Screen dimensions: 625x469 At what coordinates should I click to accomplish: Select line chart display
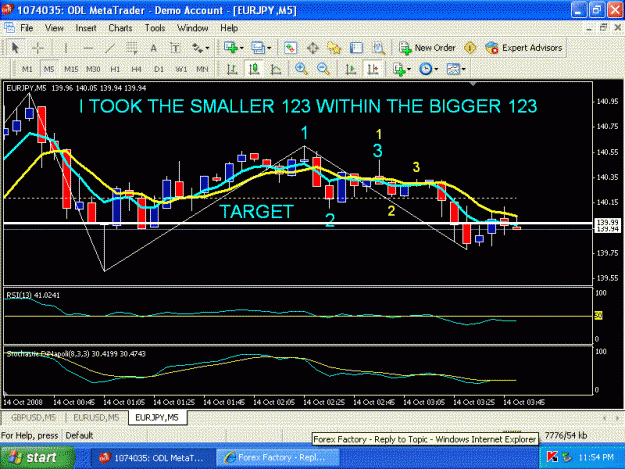(x=276, y=69)
